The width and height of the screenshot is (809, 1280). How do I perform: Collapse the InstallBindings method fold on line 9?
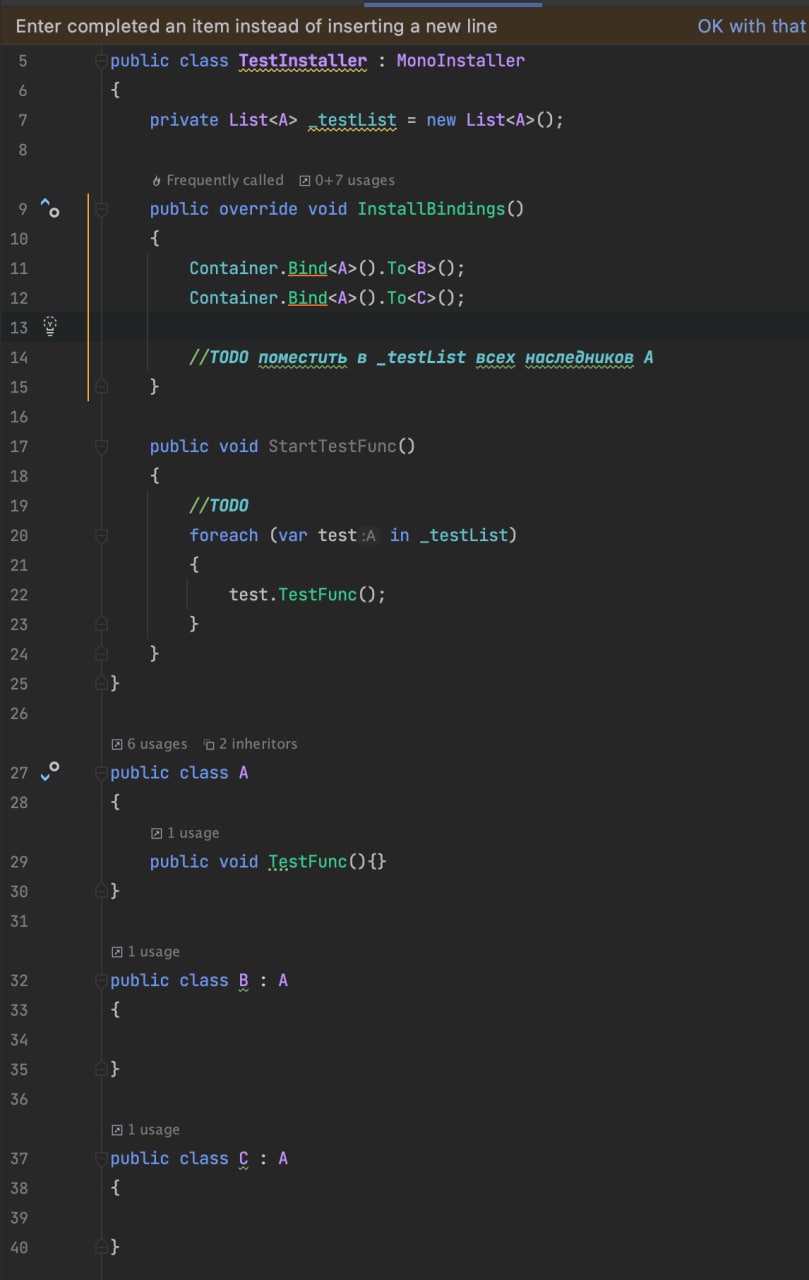pyautogui.click(x=101, y=209)
